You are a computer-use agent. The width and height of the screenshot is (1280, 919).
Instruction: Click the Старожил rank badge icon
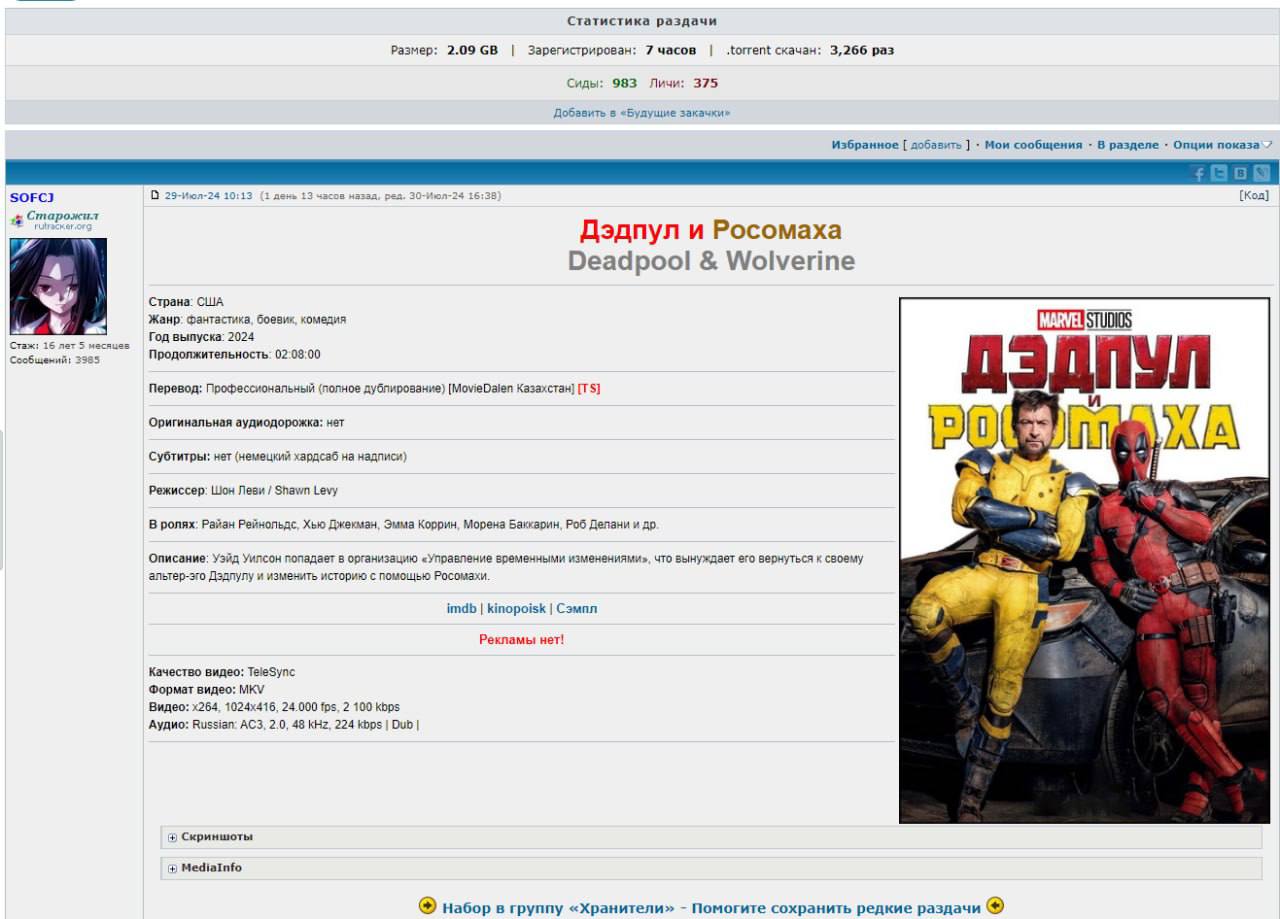coord(17,221)
